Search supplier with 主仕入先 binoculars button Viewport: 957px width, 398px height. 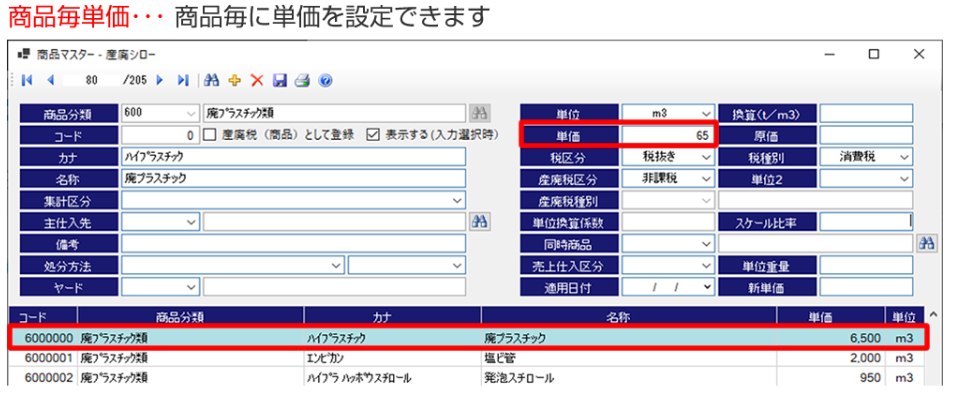479,222
